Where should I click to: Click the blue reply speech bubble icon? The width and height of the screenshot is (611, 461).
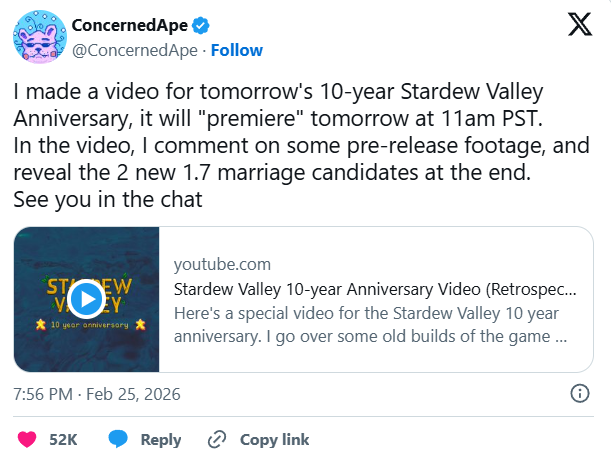click(x=119, y=439)
